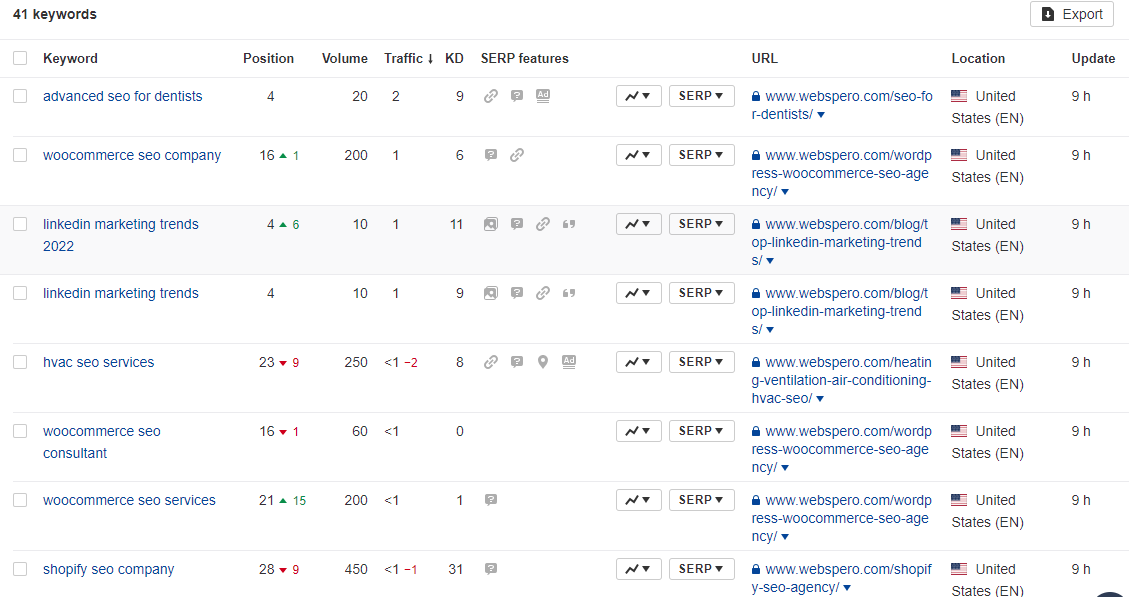
Task: Open the woocommerce seo consultant keyword link
Action: click(x=102, y=442)
